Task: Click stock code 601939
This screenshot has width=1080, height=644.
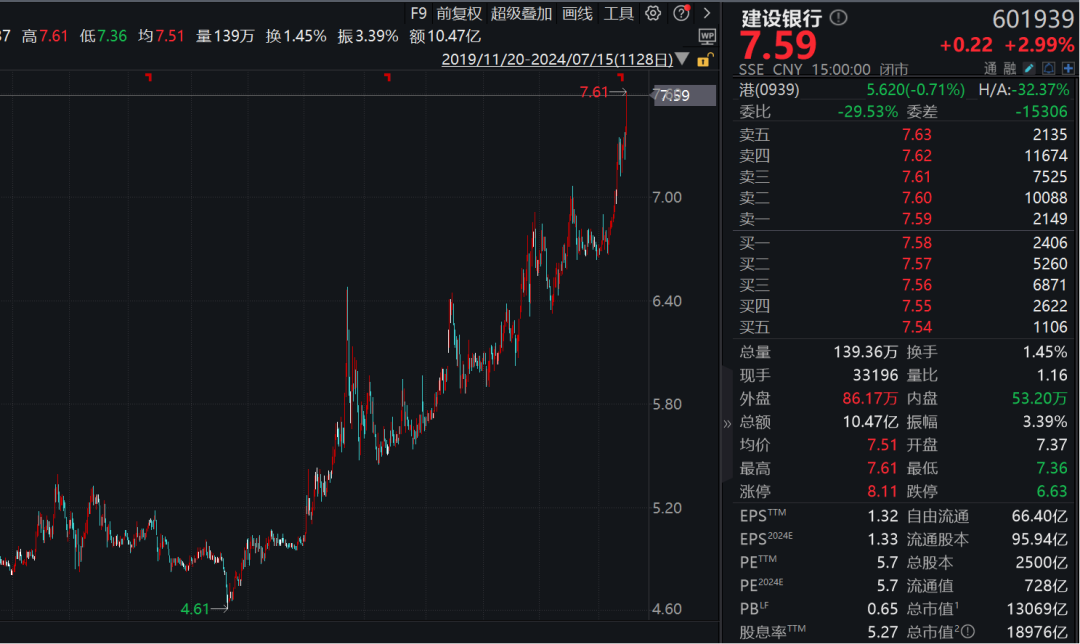Action: coord(1032,20)
